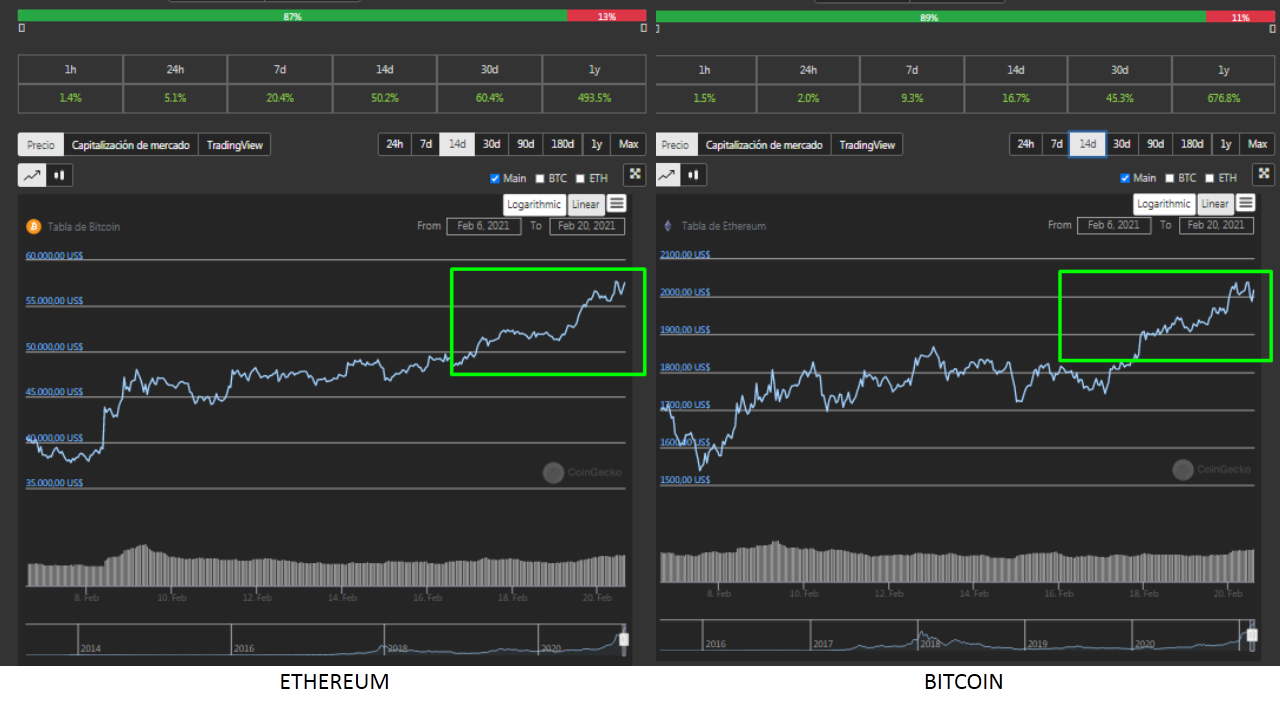Set Tabla de Bitcoin chart range to 24h

tap(395, 144)
